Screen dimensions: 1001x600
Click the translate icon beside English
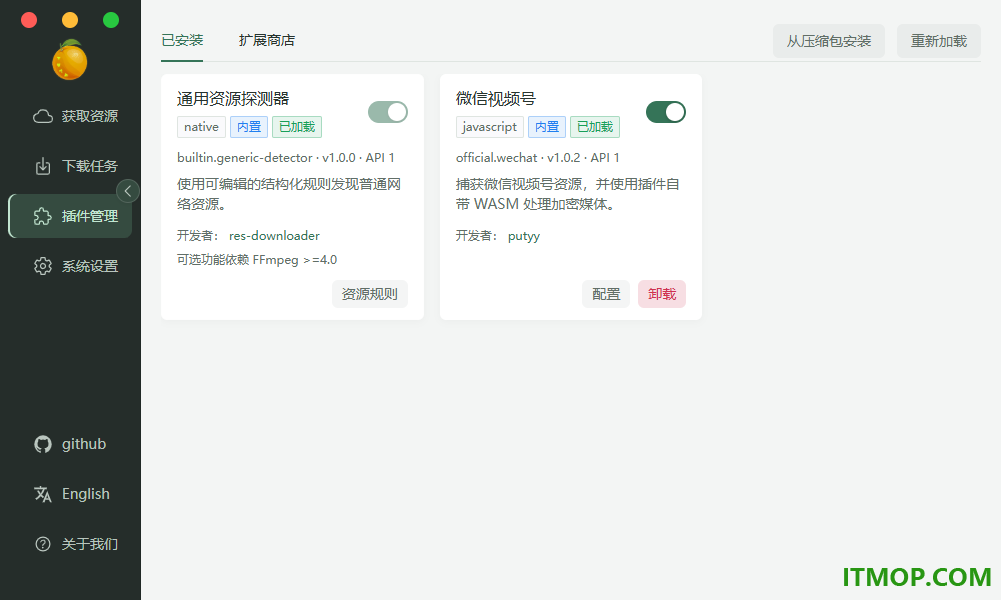(x=43, y=494)
